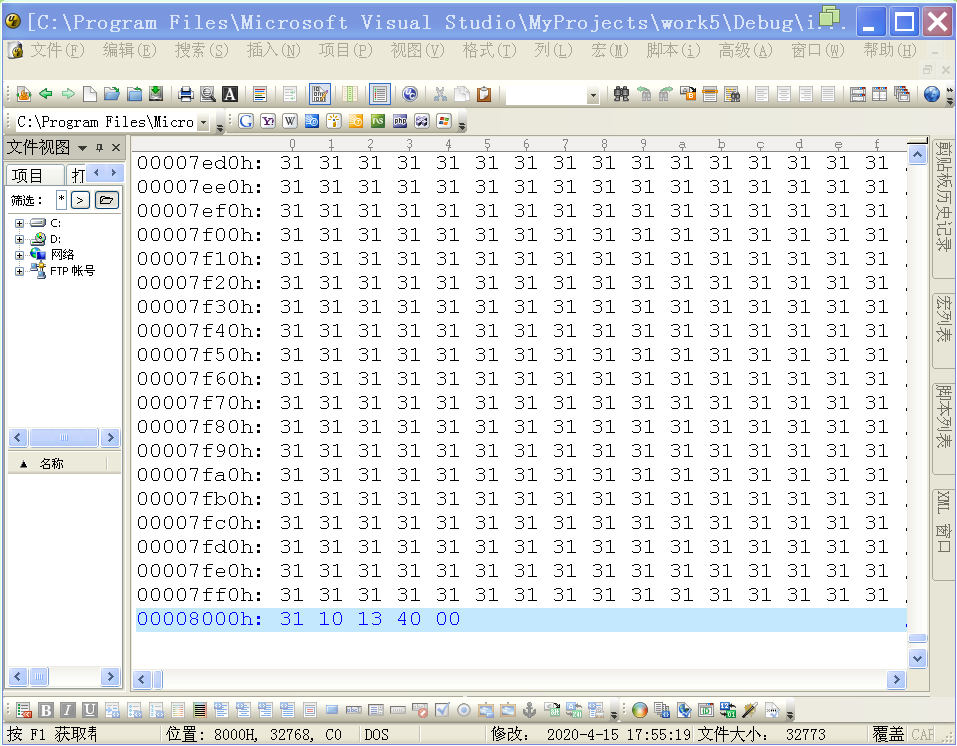Expand the FTP 帐号 tree node
The height and width of the screenshot is (746, 957).
coord(19,271)
